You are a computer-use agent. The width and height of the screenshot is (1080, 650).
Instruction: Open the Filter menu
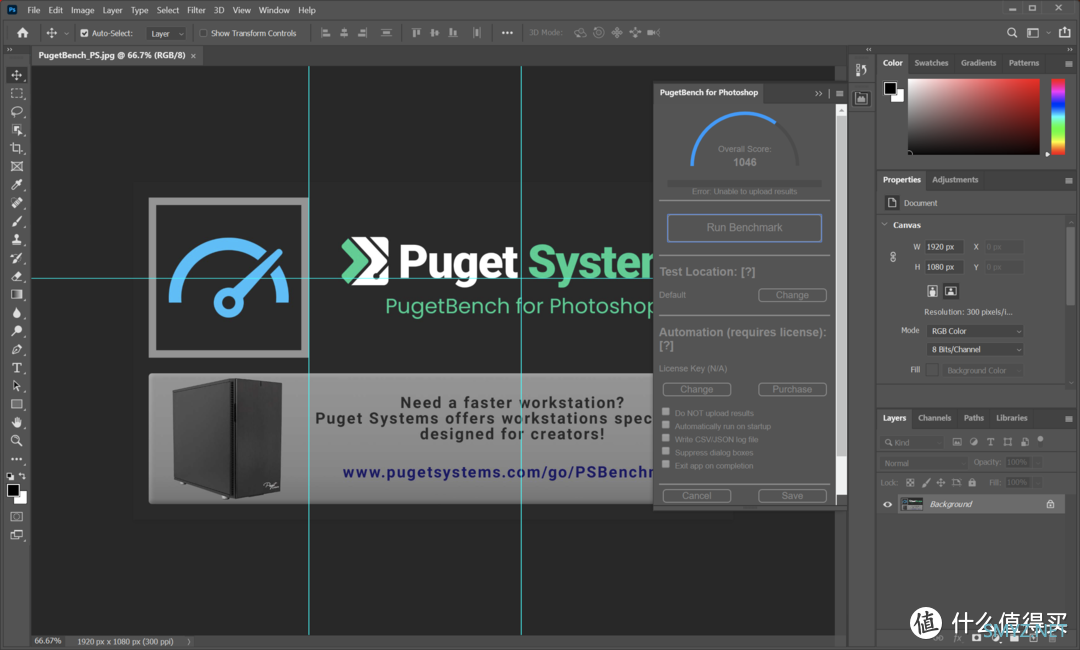[196, 10]
